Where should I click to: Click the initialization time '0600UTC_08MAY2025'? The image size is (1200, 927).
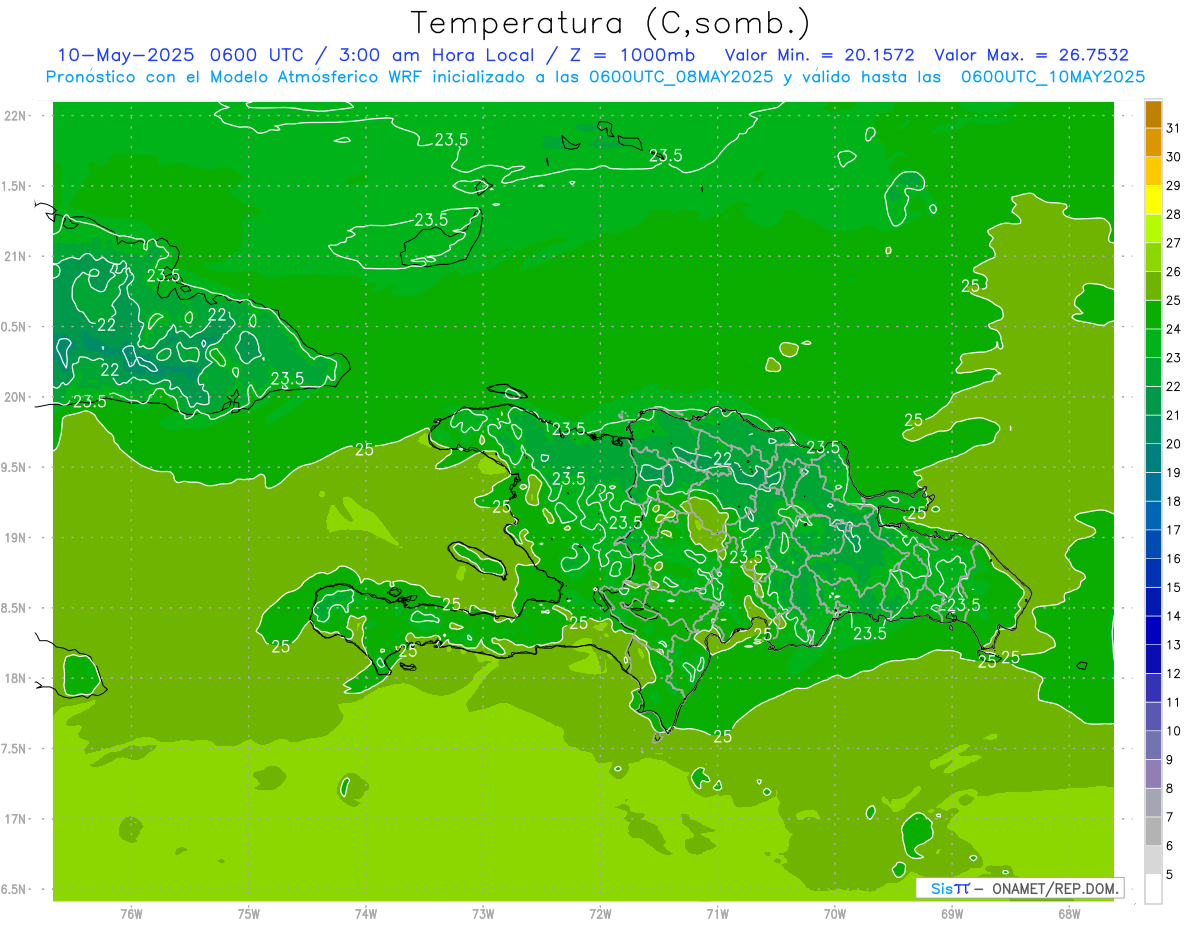(x=681, y=77)
